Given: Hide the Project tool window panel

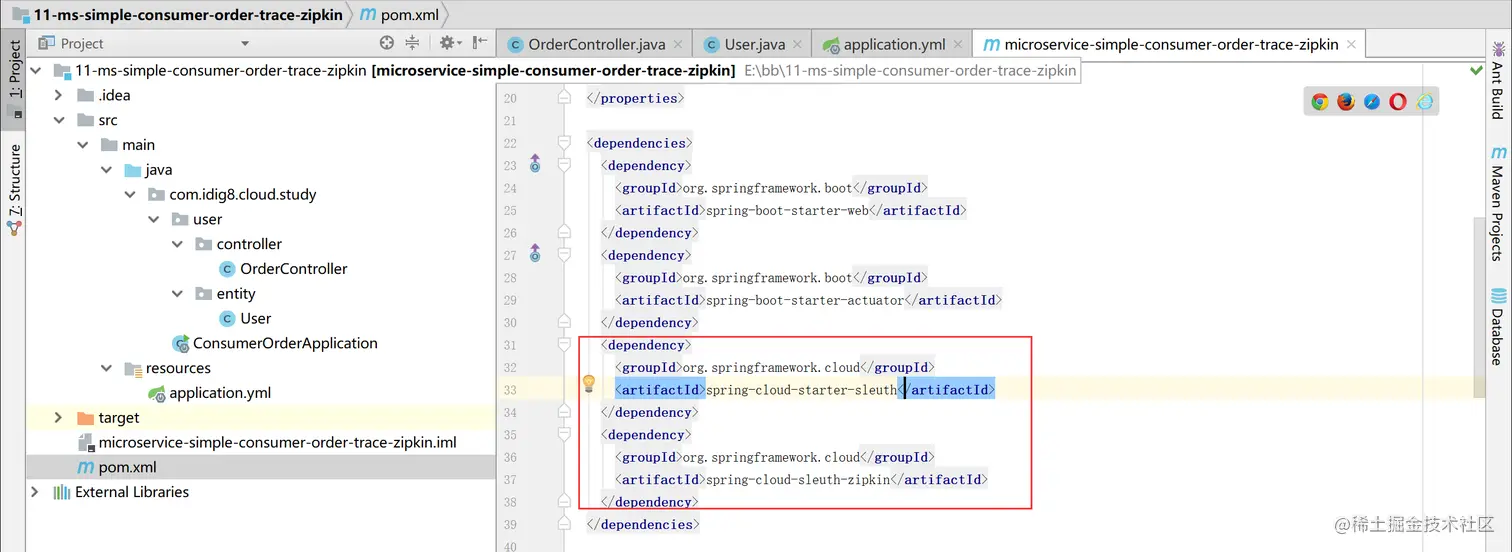Looking at the screenshot, I should tap(480, 43).
